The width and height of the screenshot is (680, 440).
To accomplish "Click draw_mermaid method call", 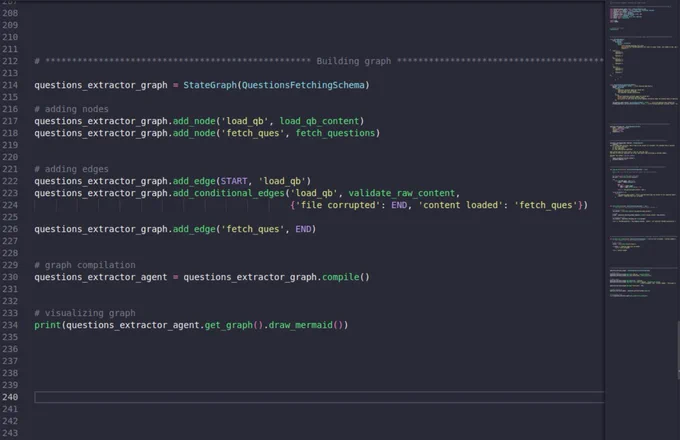I will coord(301,325).
